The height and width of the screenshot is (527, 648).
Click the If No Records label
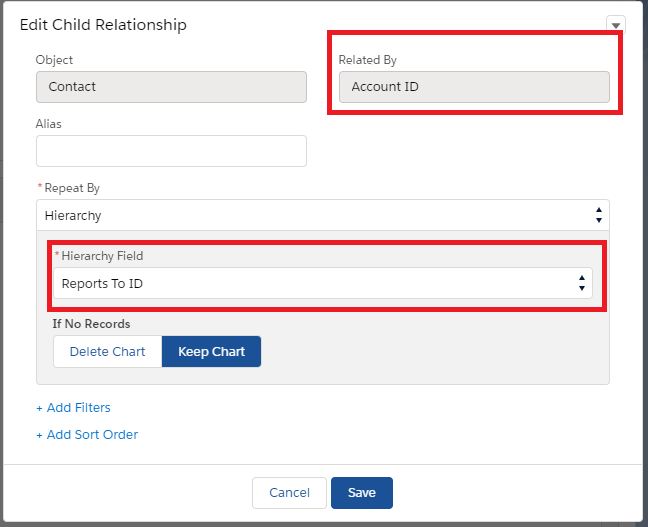(91, 324)
